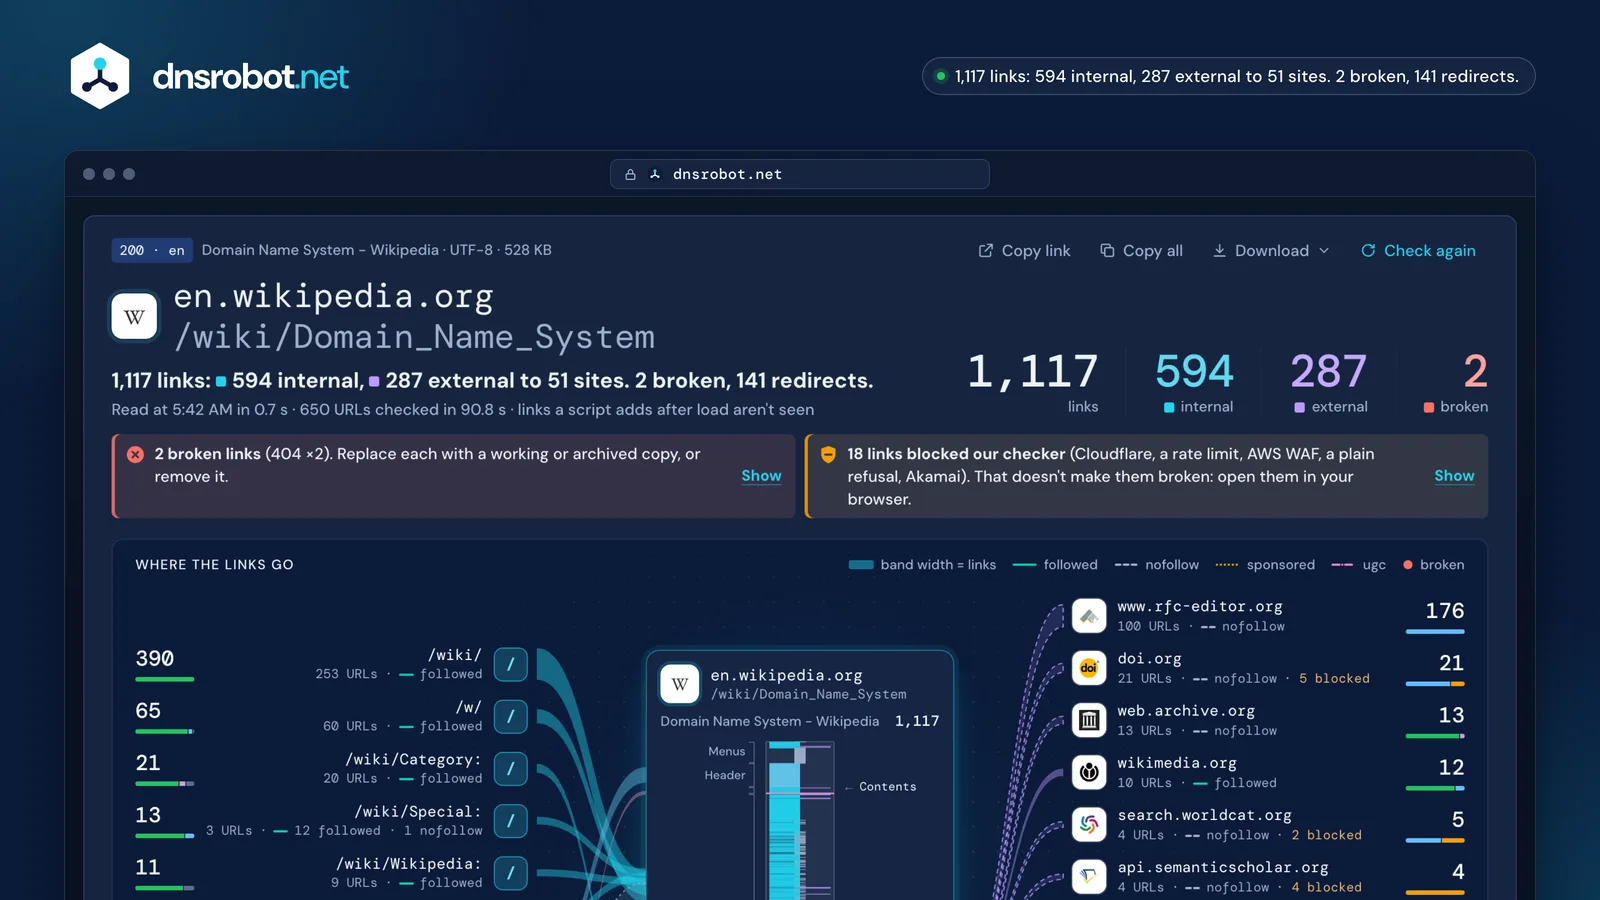Screen dimensions: 1600x900
Task: Click the Wikipedia favicon beside the page title
Action: [134, 317]
